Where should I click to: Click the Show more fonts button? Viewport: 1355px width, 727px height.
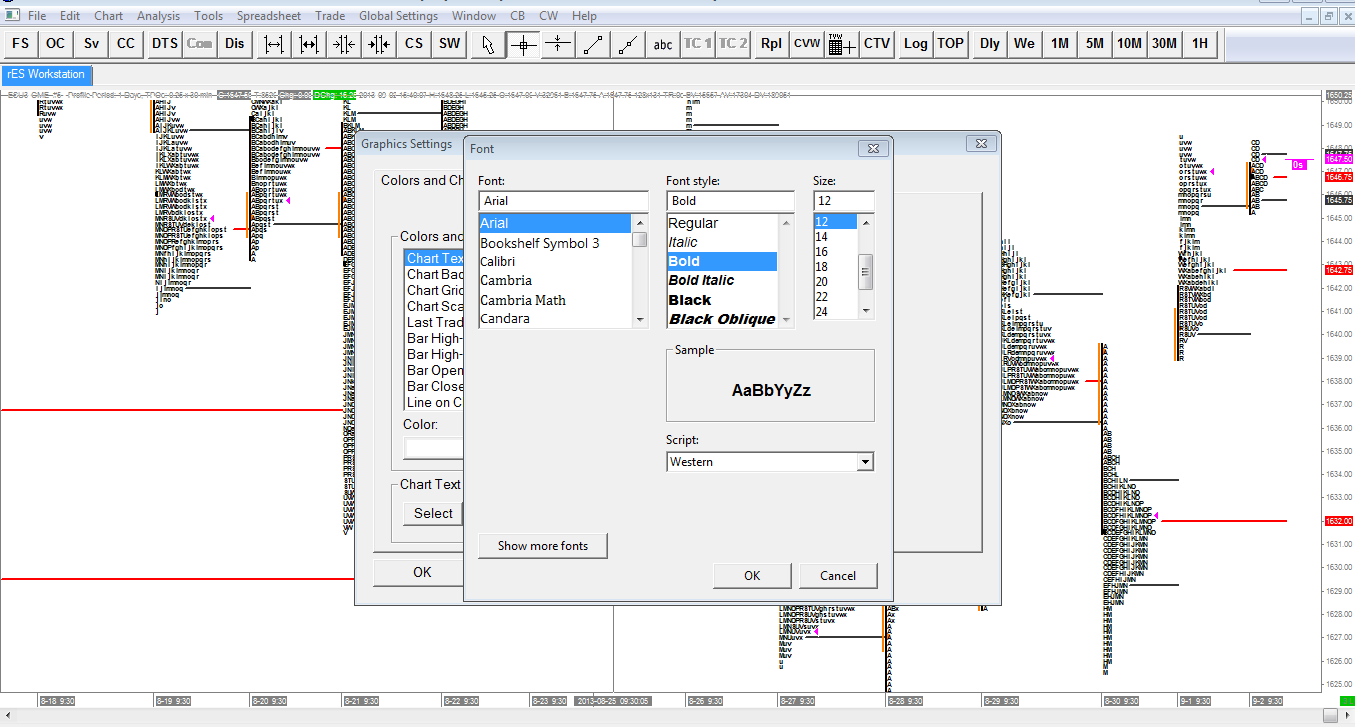[x=543, y=546]
